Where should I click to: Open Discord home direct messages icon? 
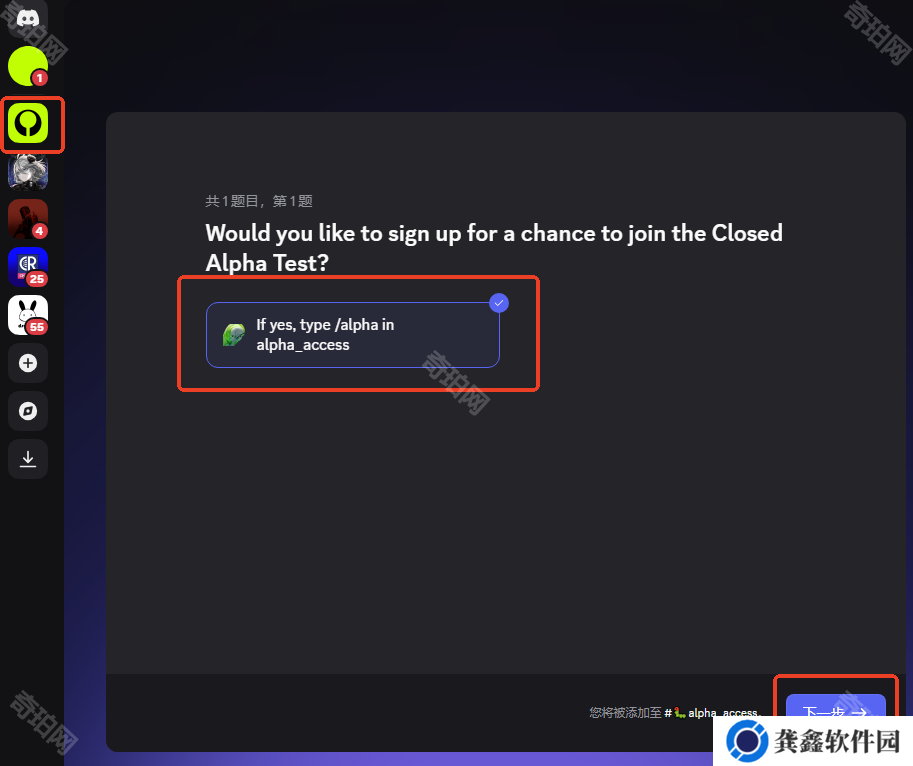click(27, 17)
